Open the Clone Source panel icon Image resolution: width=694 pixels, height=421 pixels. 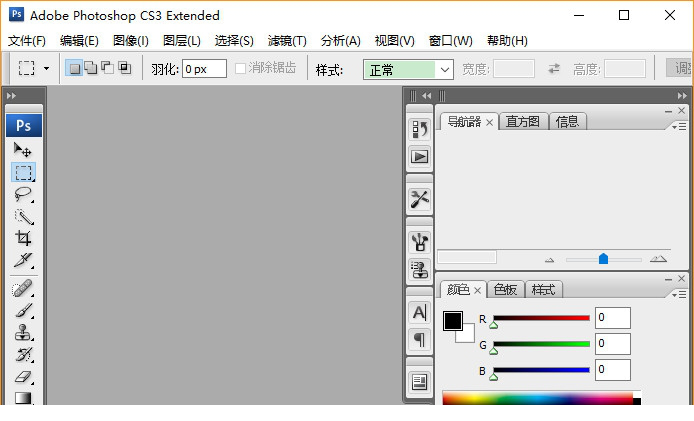pos(419,269)
